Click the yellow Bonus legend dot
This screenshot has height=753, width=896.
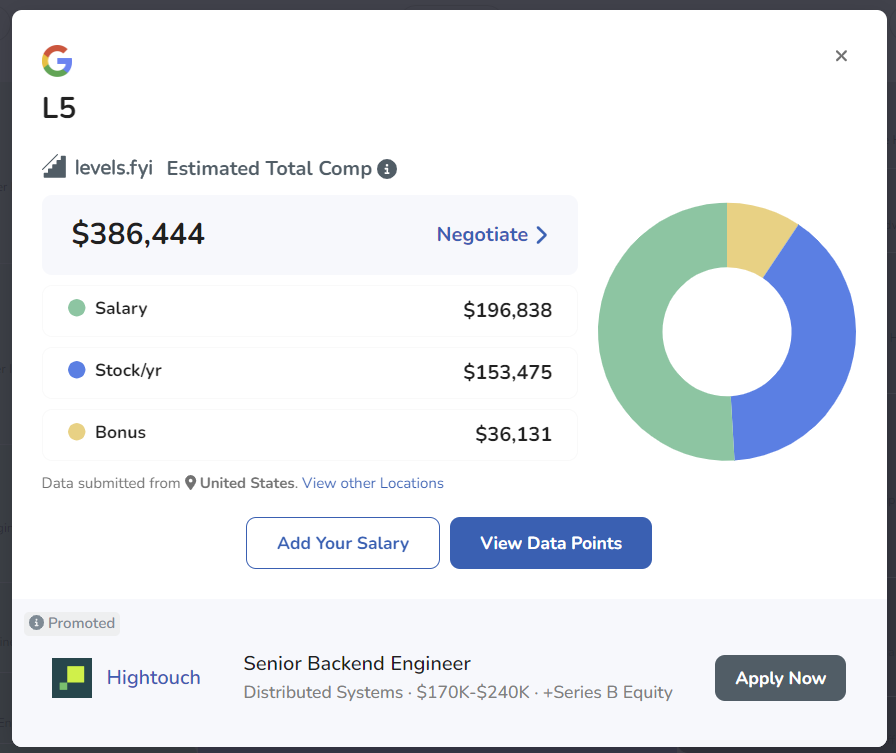[x=77, y=432]
